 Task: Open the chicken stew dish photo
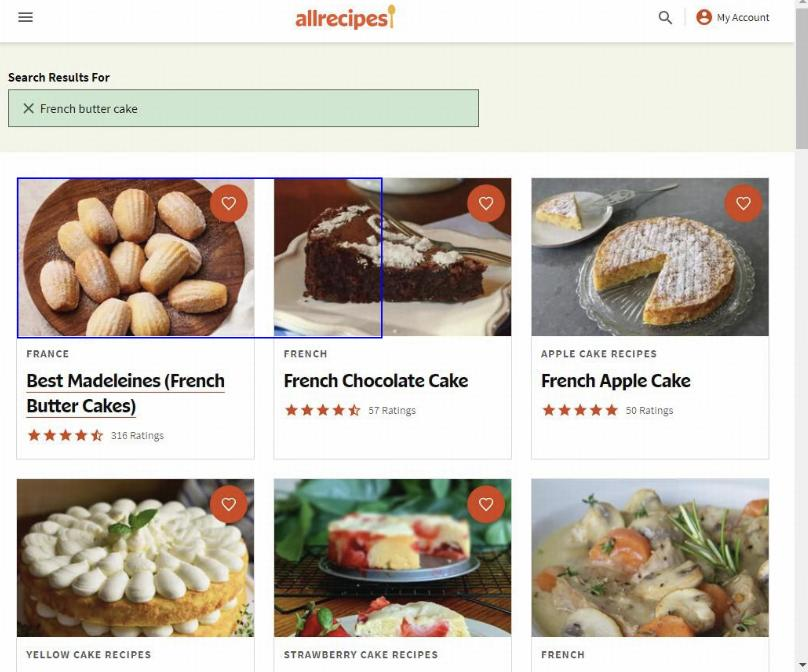(x=650, y=558)
